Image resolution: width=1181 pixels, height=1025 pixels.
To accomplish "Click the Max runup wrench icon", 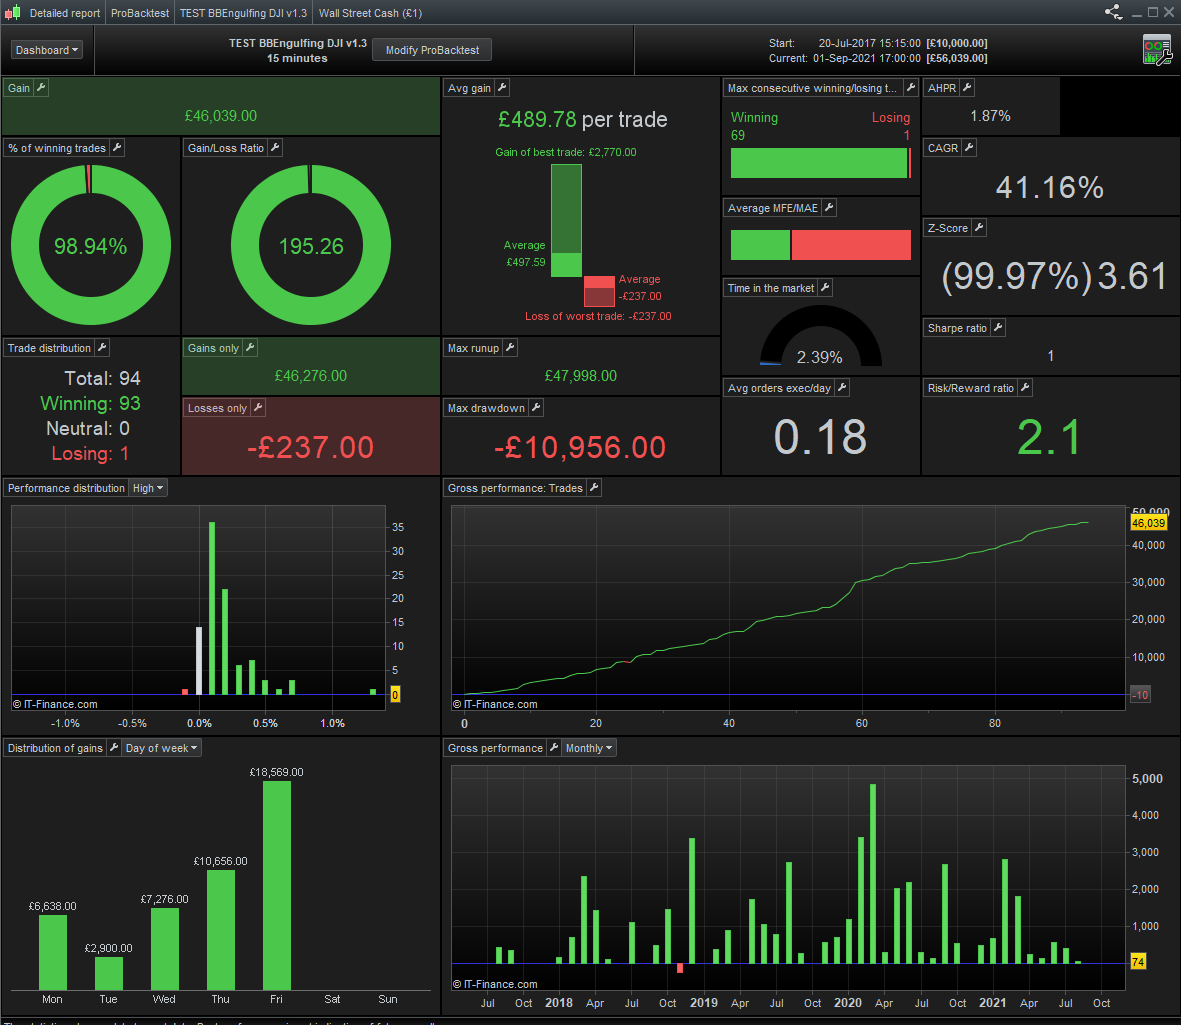I will 510,347.
